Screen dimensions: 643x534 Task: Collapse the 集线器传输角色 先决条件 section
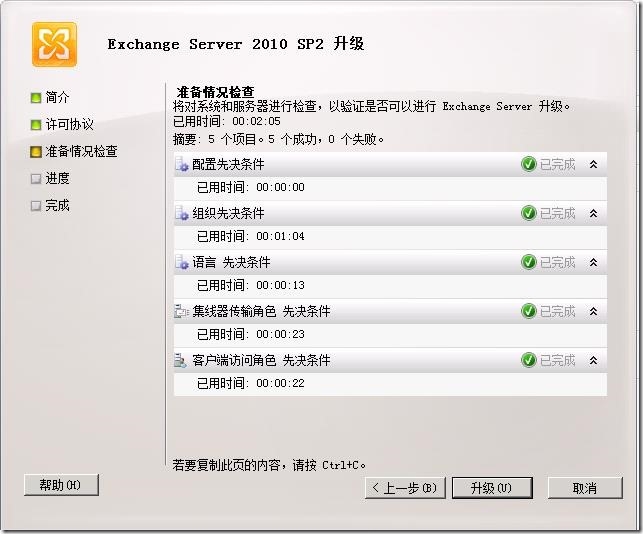593,311
